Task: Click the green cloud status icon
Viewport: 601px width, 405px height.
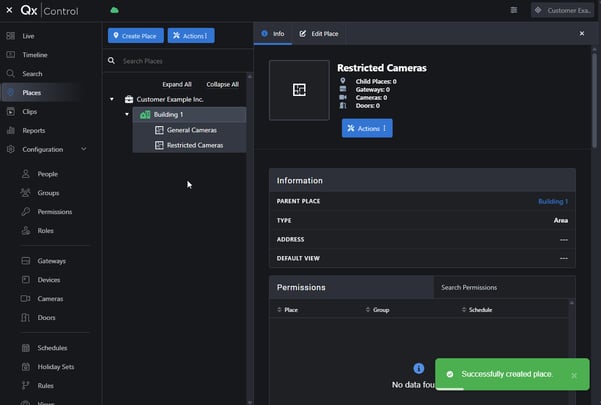Action: tap(114, 10)
